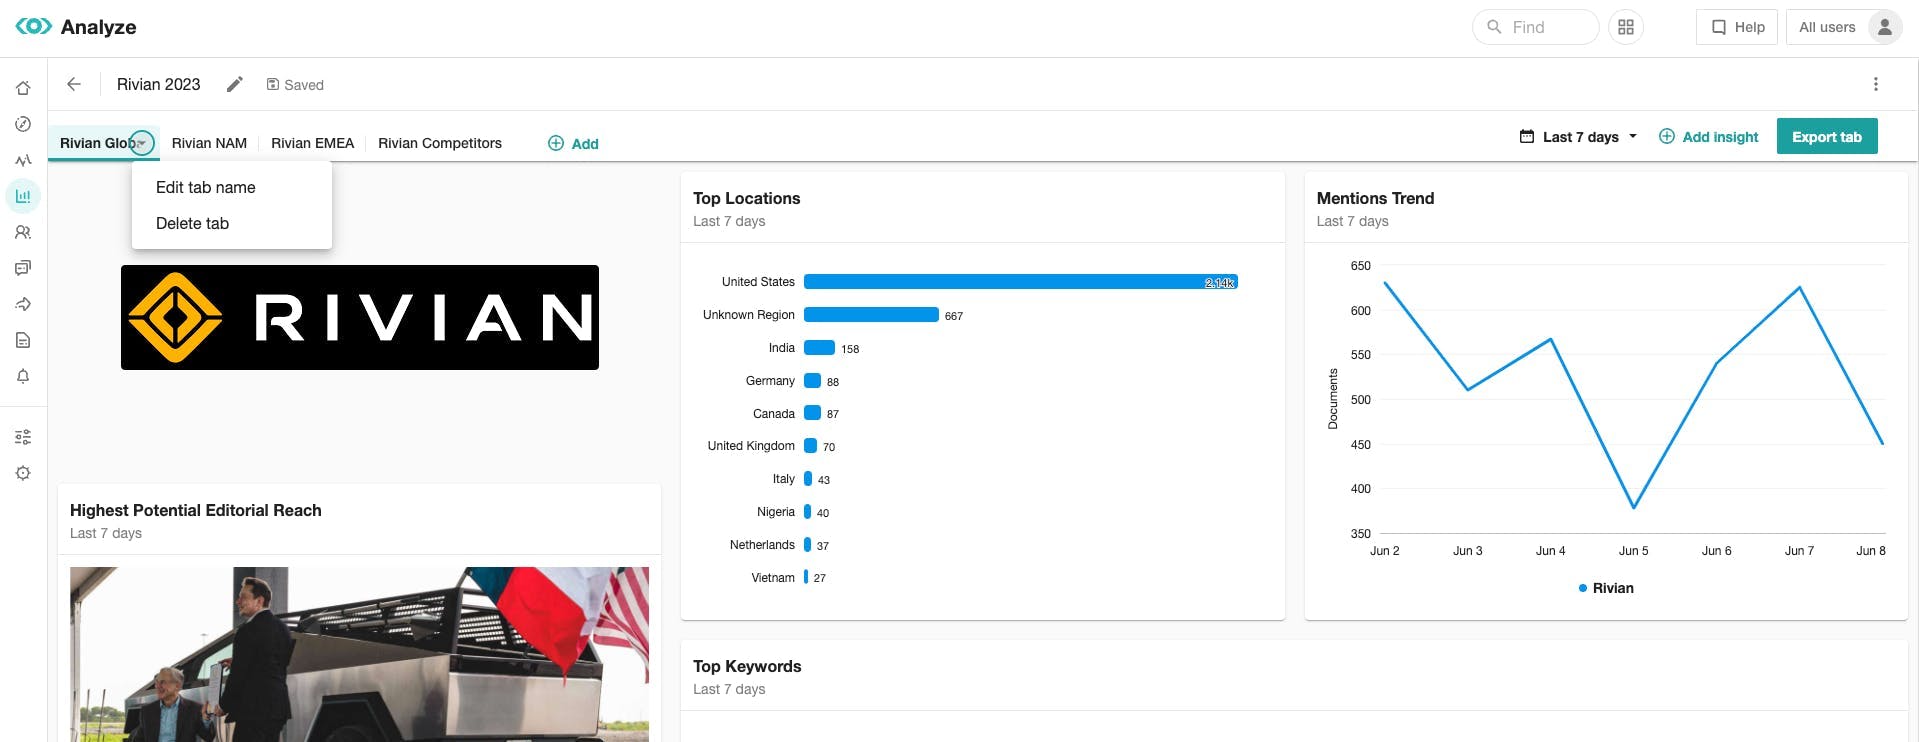Toggle the Rivian legend item in Mentions Trend
The width and height of the screenshot is (1919, 742).
point(1606,588)
